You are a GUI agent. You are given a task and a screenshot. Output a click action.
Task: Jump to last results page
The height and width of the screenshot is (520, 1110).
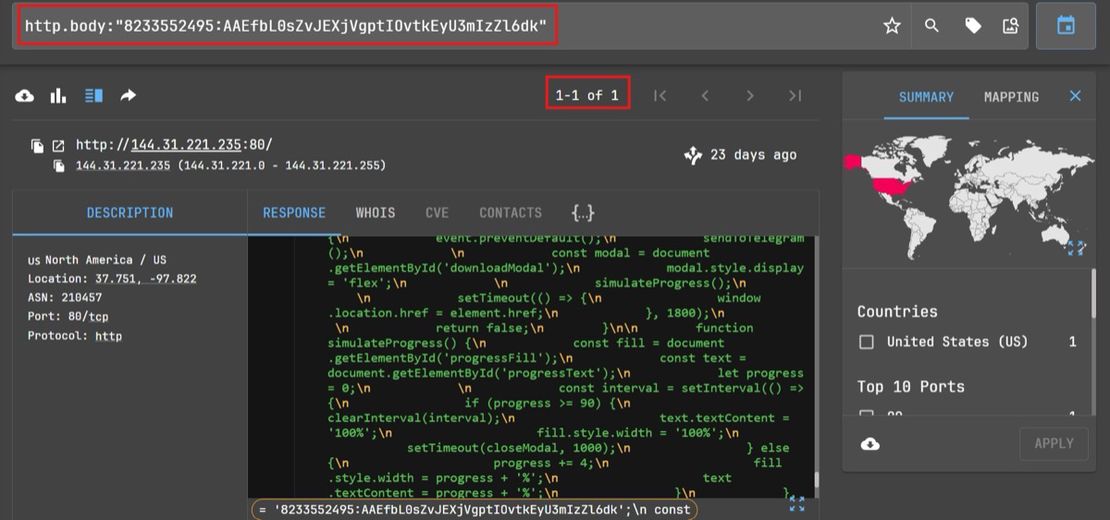pos(795,96)
